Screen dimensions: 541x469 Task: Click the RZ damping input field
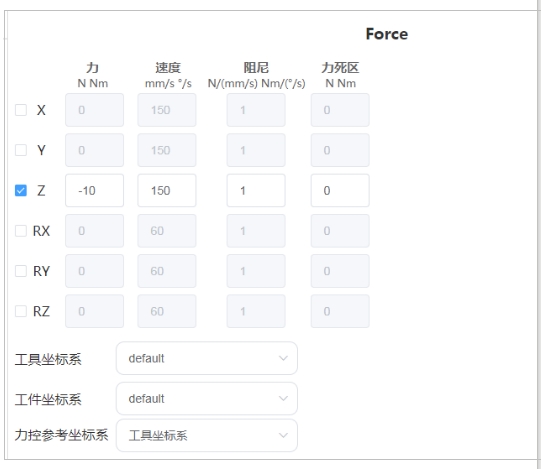pyautogui.click(x=256, y=311)
